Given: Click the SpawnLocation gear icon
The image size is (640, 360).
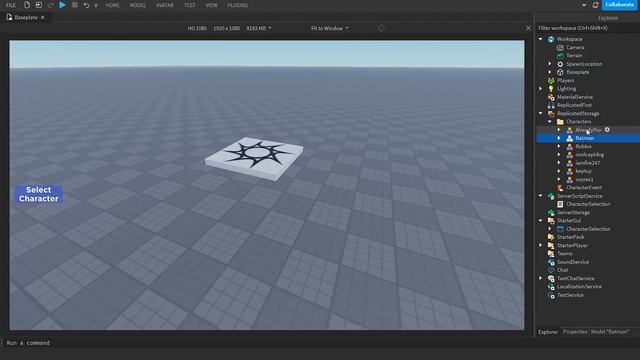Looking at the screenshot, I should pos(560,64).
